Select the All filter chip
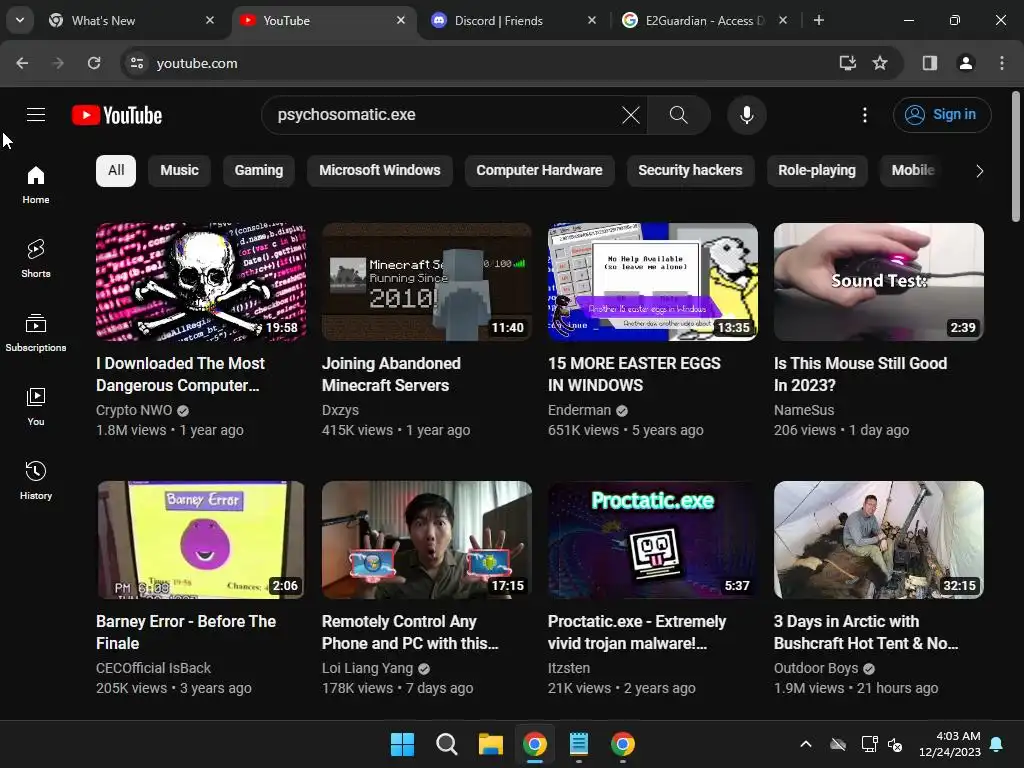Image resolution: width=1024 pixels, height=768 pixels. click(116, 170)
